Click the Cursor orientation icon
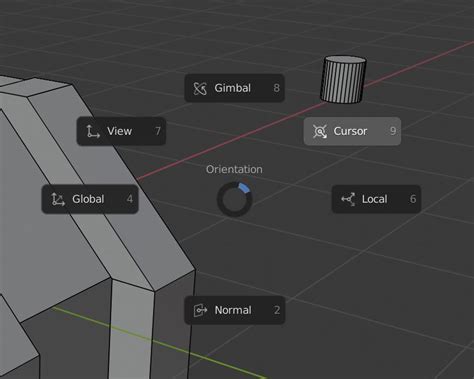474x379 pixels. pos(320,131)
